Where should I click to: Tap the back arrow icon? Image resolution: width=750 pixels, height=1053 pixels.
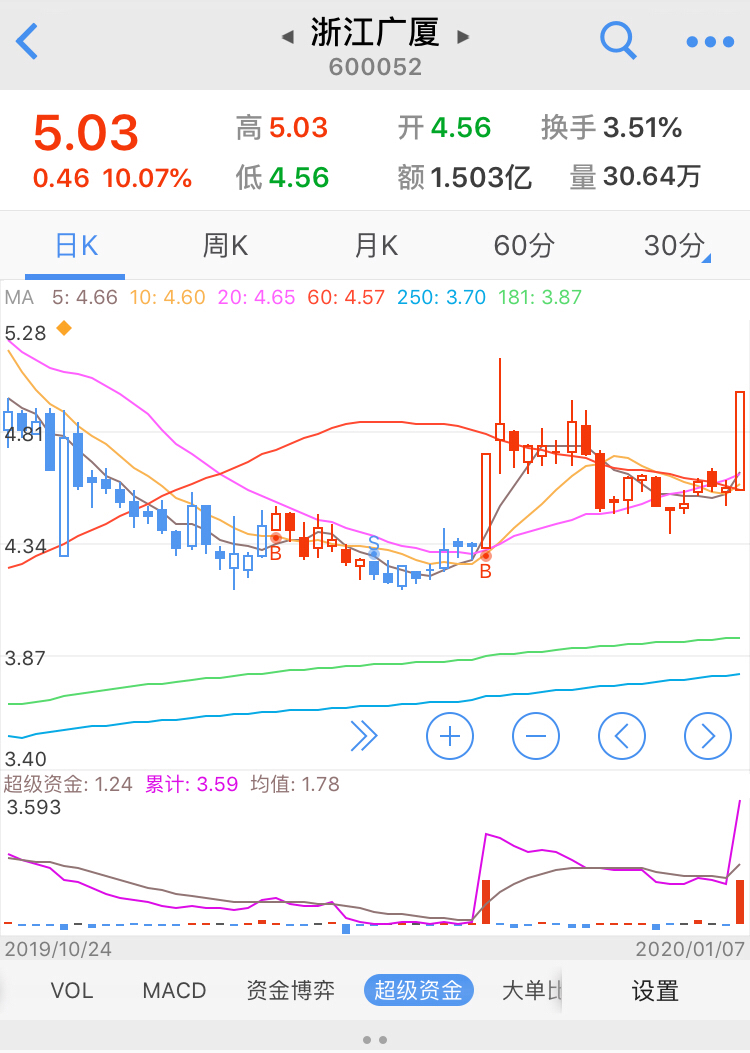27,42
